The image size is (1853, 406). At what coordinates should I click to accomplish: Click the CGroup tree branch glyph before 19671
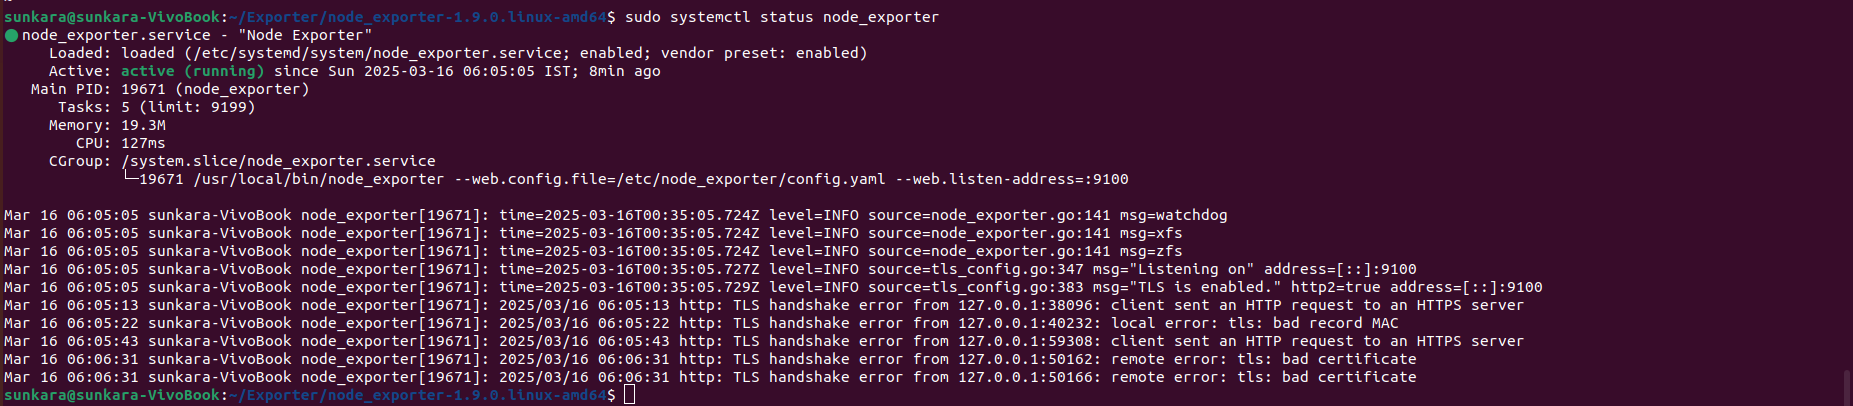click(130, 179)
